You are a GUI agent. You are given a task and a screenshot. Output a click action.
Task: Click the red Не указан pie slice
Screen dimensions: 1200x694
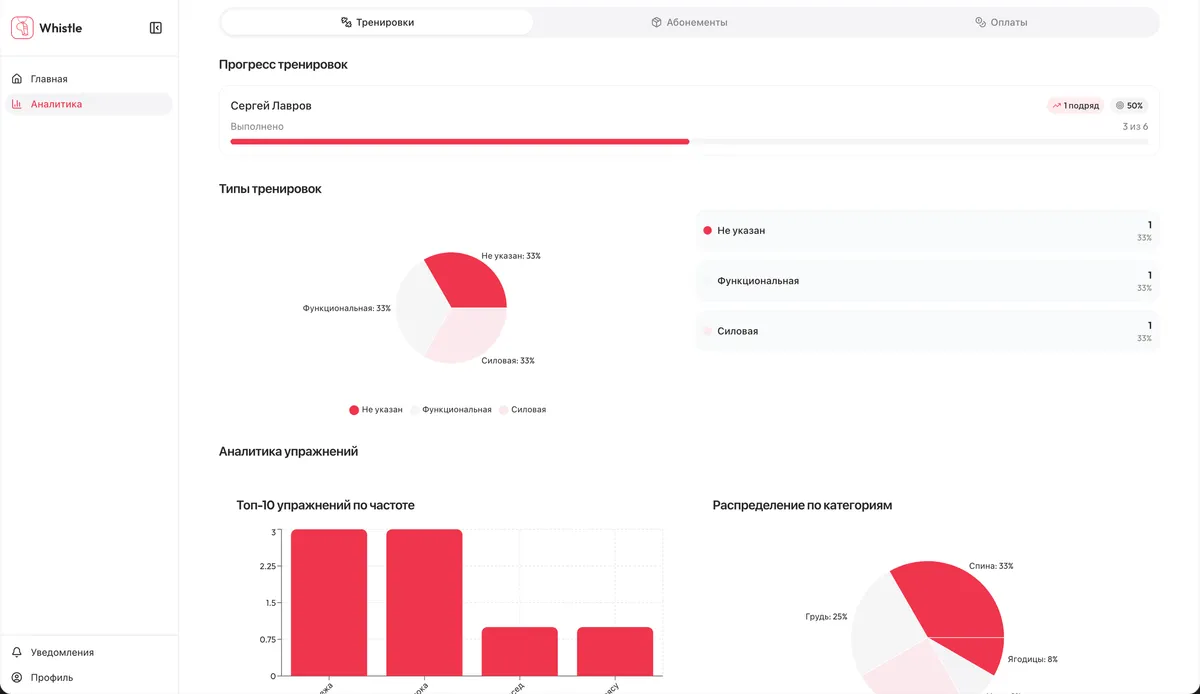coord(468,282)
